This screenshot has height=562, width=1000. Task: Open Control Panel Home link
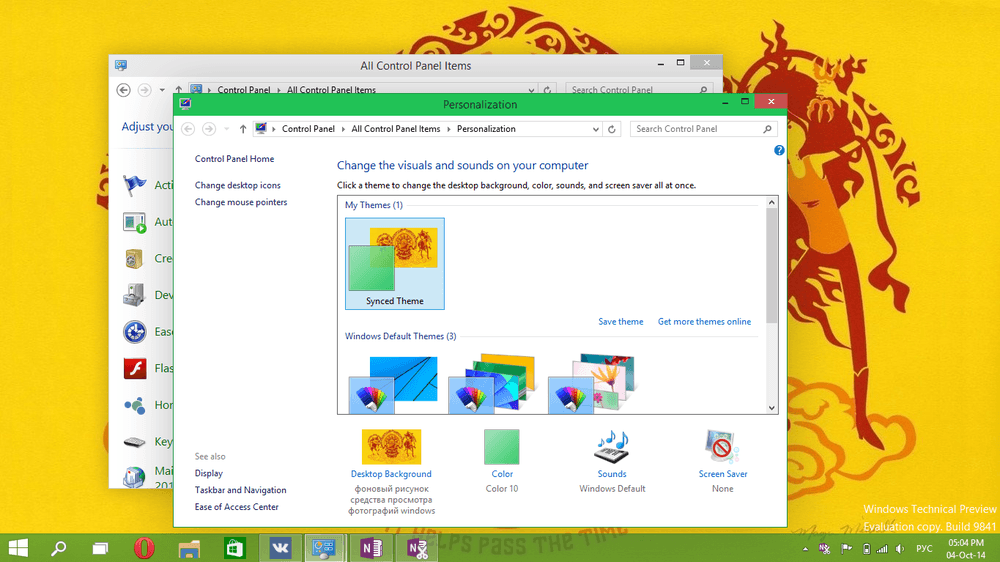point(234,159)
